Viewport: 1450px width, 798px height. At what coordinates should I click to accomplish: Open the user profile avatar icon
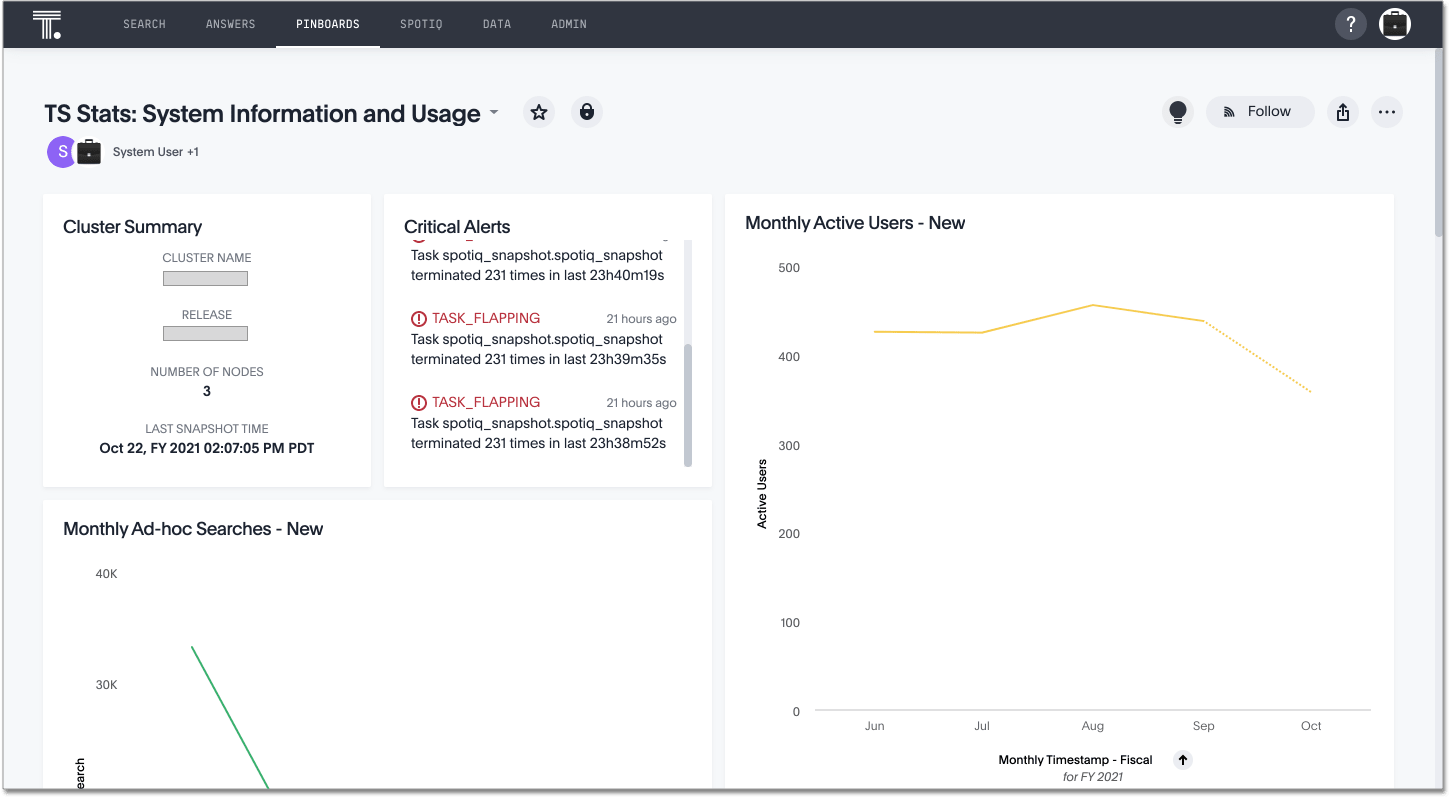[x=1394, y=24]
